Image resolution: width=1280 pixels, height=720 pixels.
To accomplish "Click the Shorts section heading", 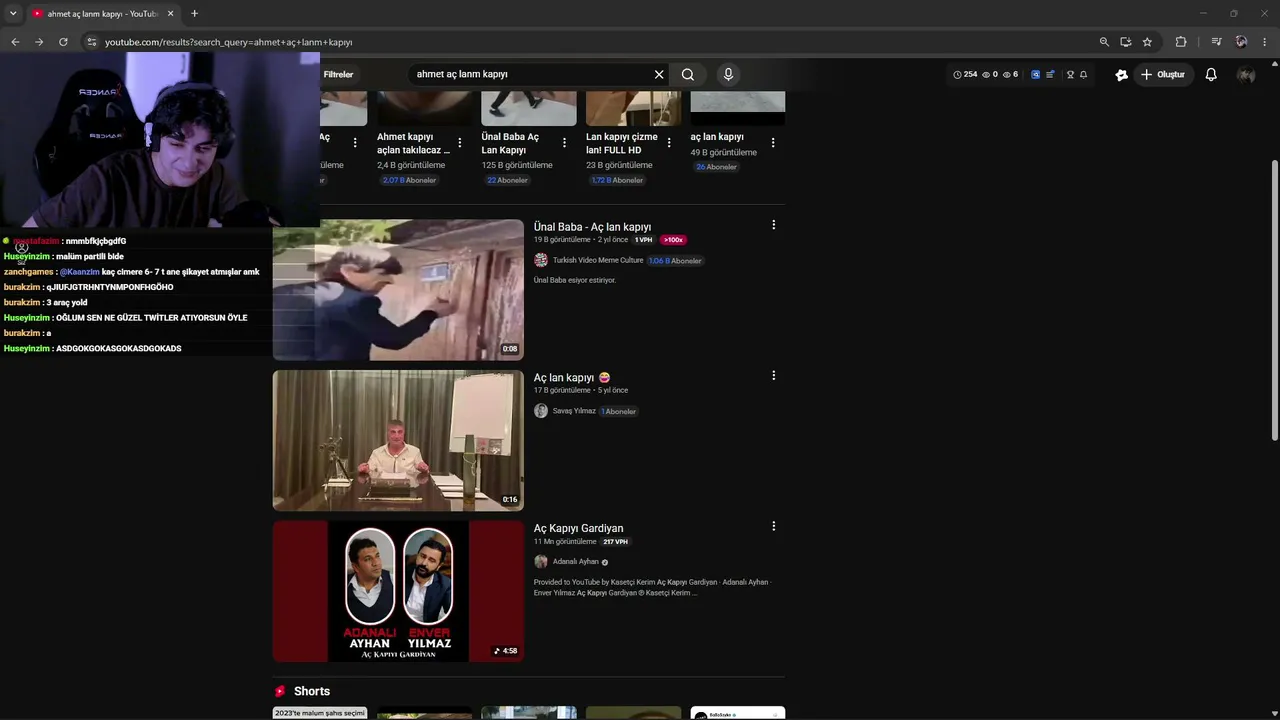I will [312, 691].
